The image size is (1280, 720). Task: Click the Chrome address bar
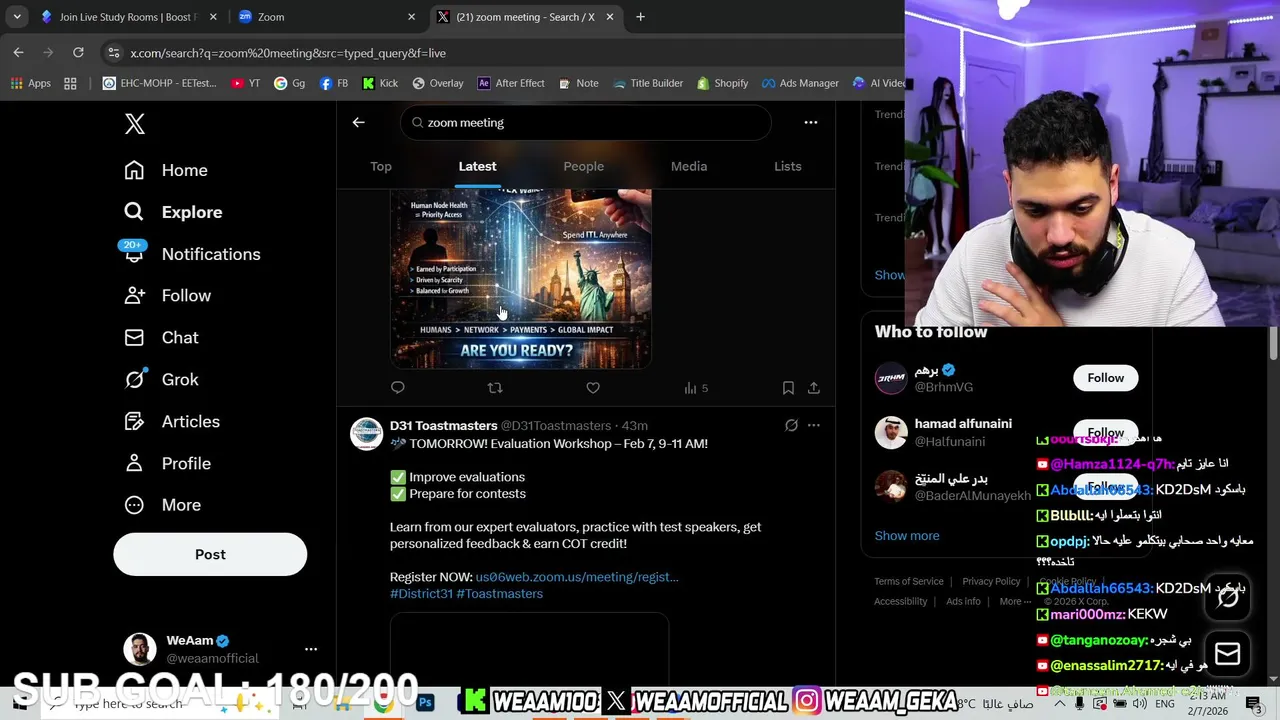point(500,53)
